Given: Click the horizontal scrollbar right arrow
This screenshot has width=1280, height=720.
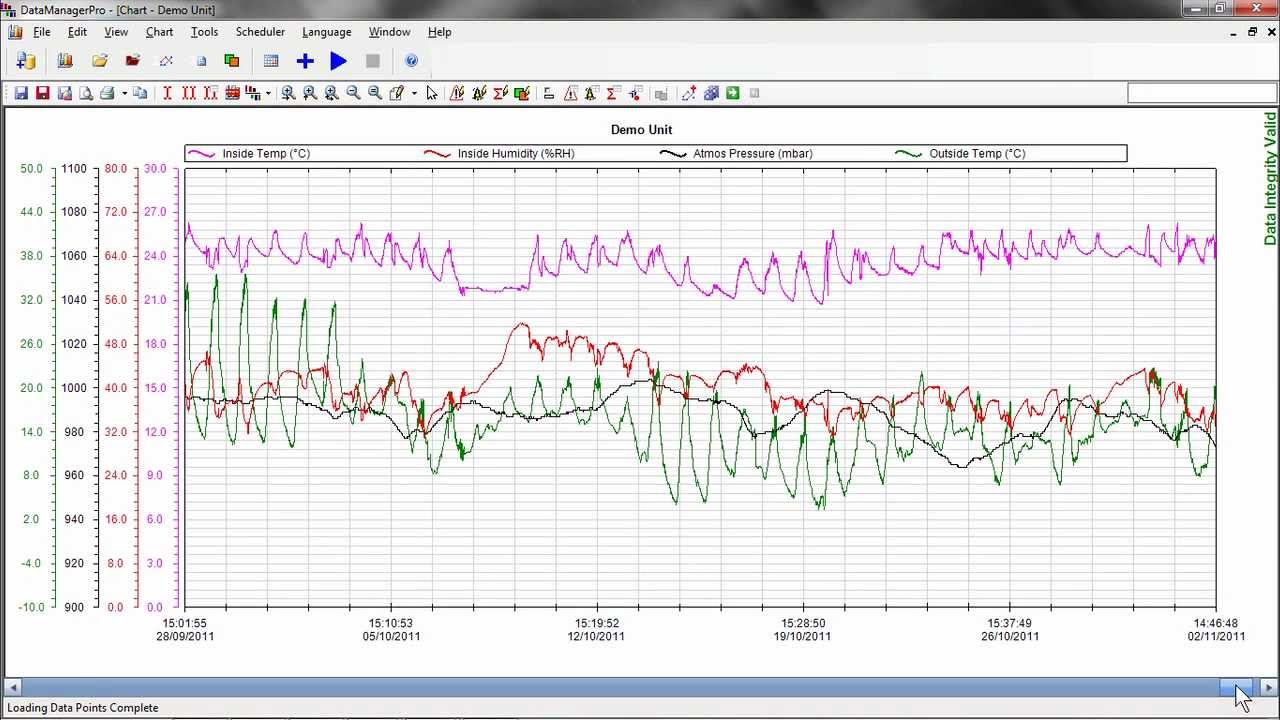Looking at the screenshot, I should (1269, 687).
